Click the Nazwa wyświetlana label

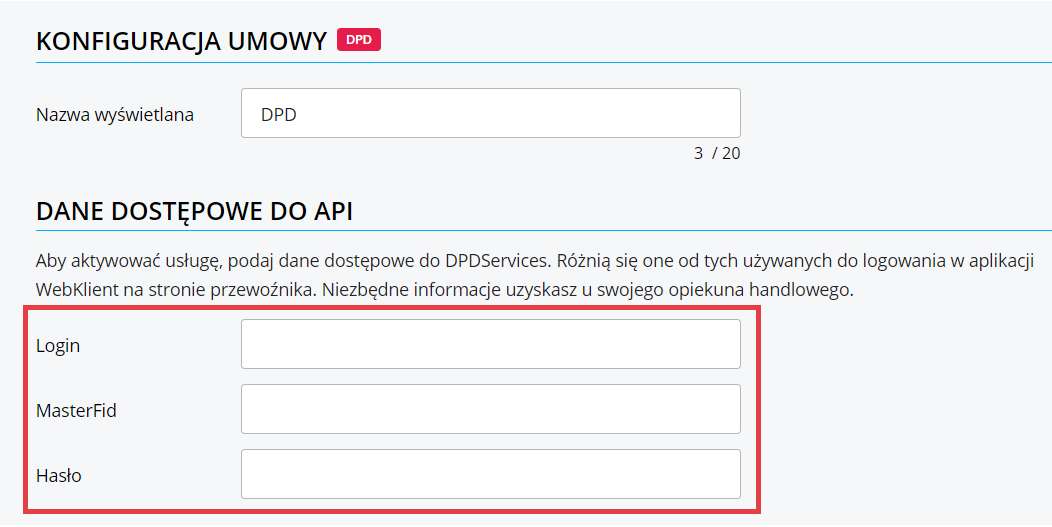pyautogui.click(x=115, y=115)
